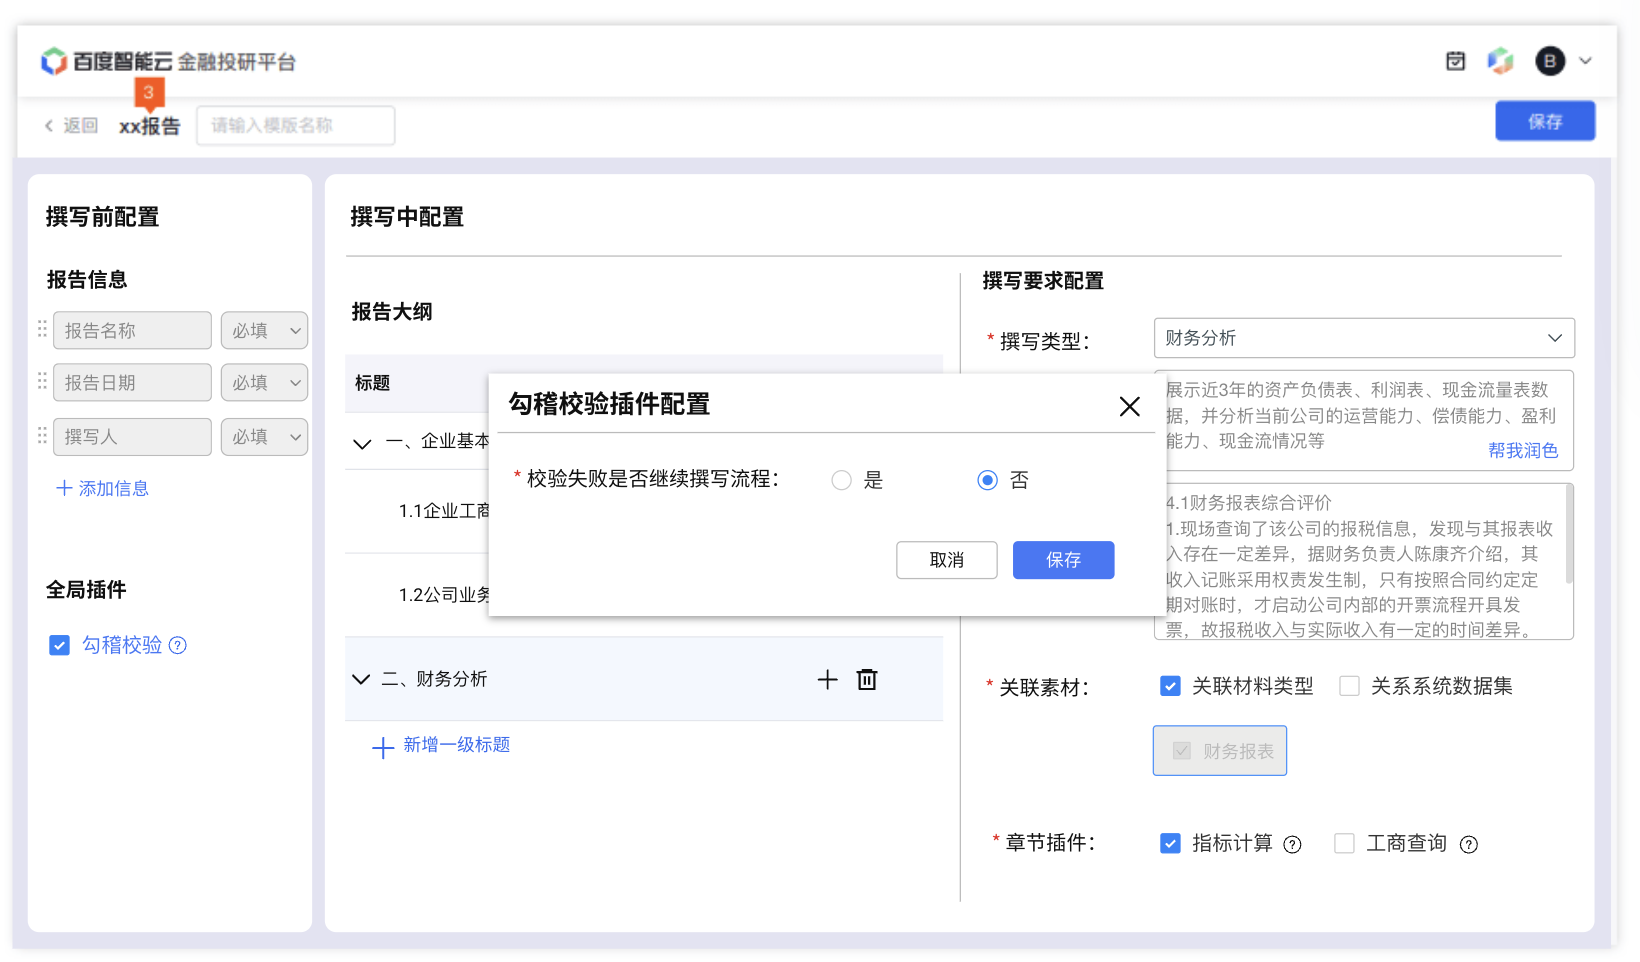Viewport: 1640px width, 962px height.
Task: Click 添加信息 link
Action: (102, 488)
